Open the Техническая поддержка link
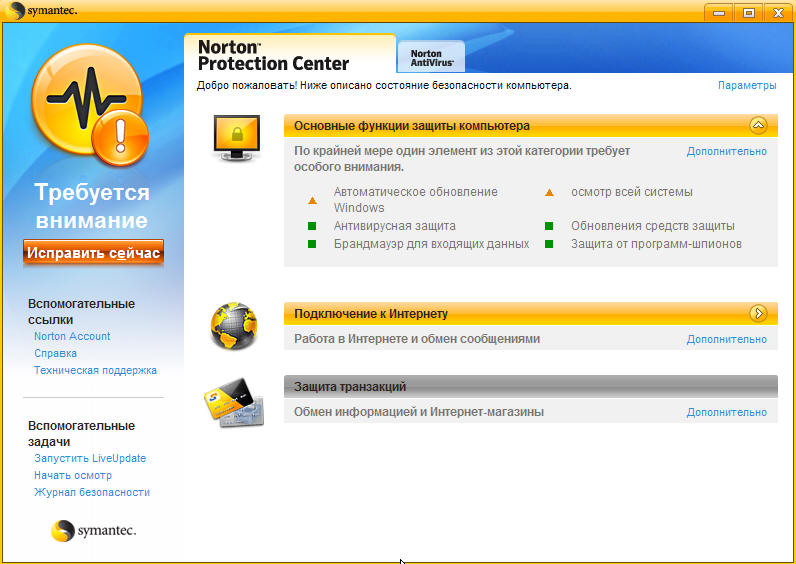The image size is (796, 564). (95, 370)
